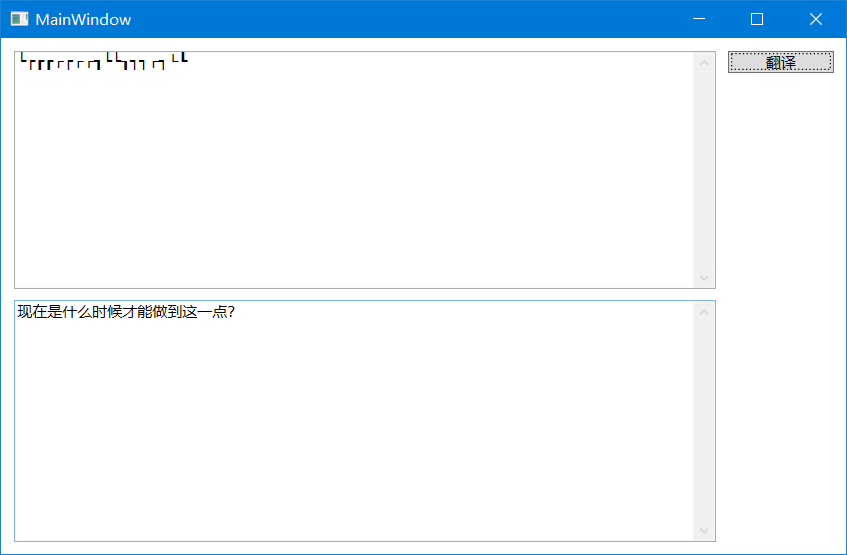Screen dimensions: 847x555
Task: Click the garbled symbols in the upper box
Action: pyautogui.click(x=100, y=63)
